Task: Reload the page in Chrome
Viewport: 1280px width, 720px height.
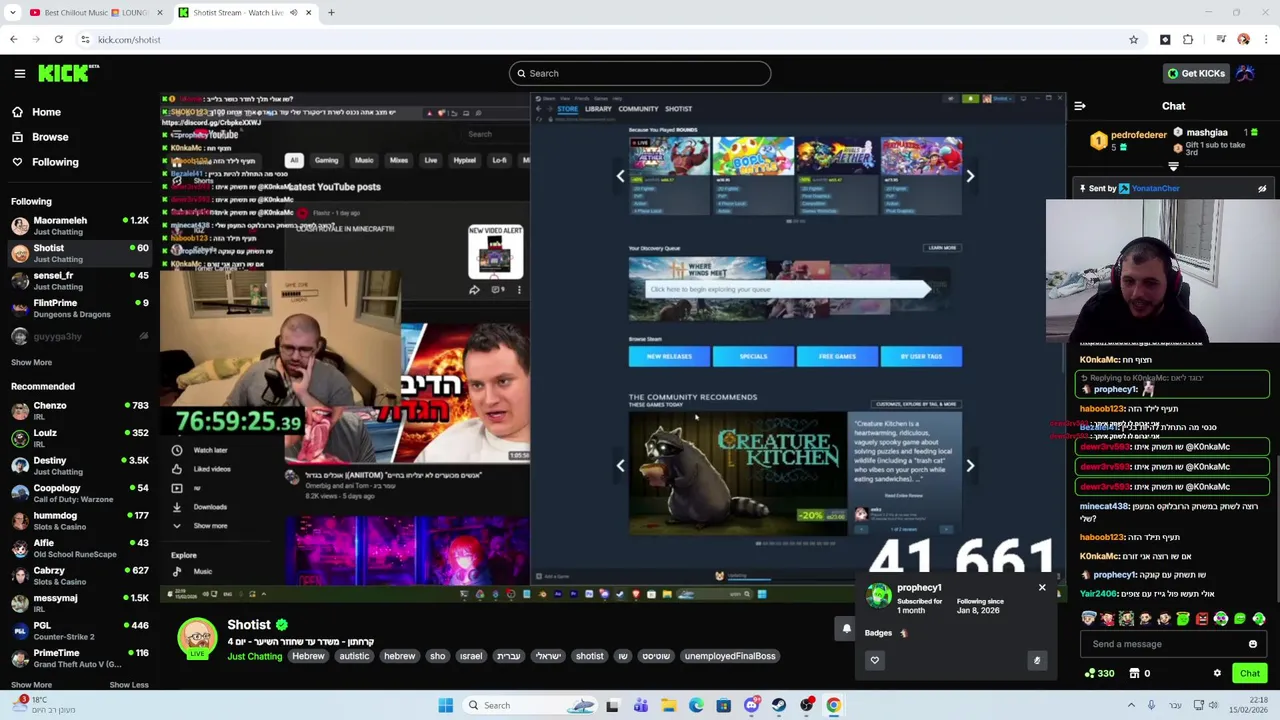Action: coord(59,40)
